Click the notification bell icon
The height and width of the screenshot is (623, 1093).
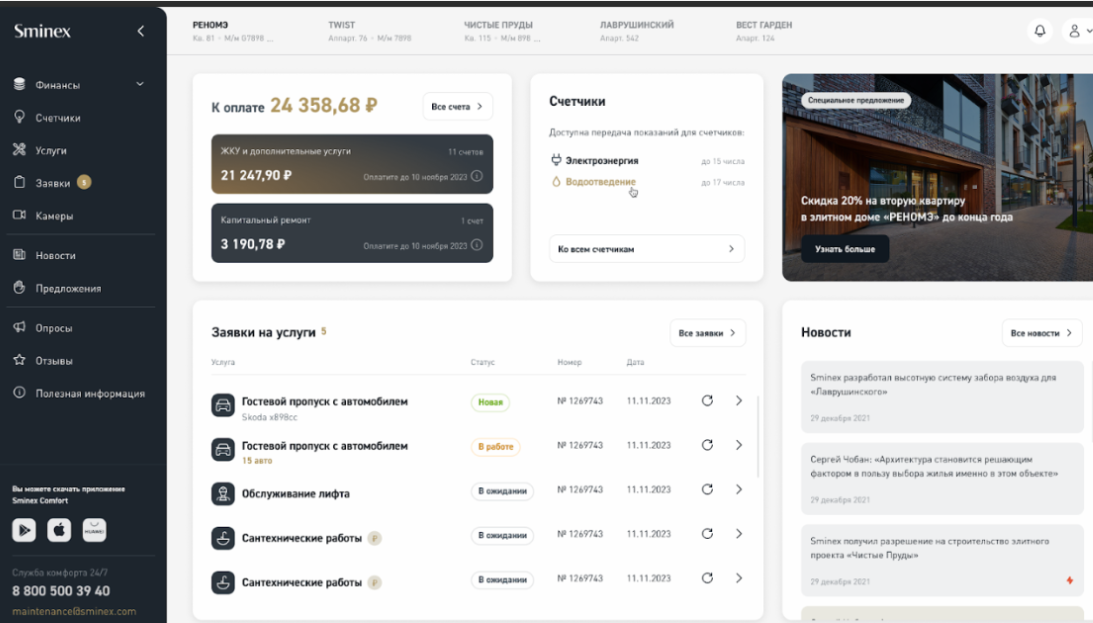1039,30
